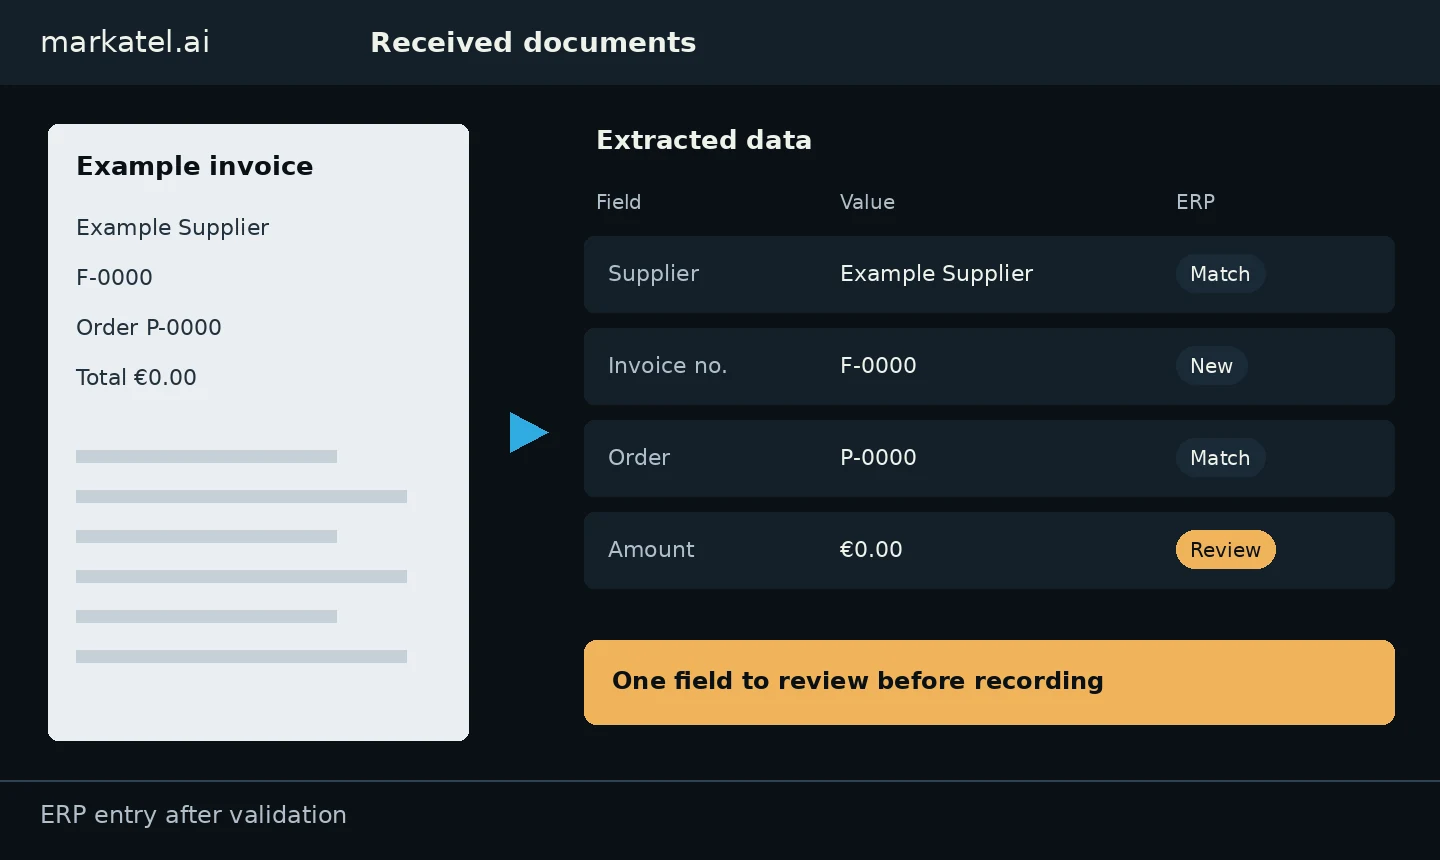Click the ERP entry after validation text
Screen dimensions: 1440x860
click(193, 815)
